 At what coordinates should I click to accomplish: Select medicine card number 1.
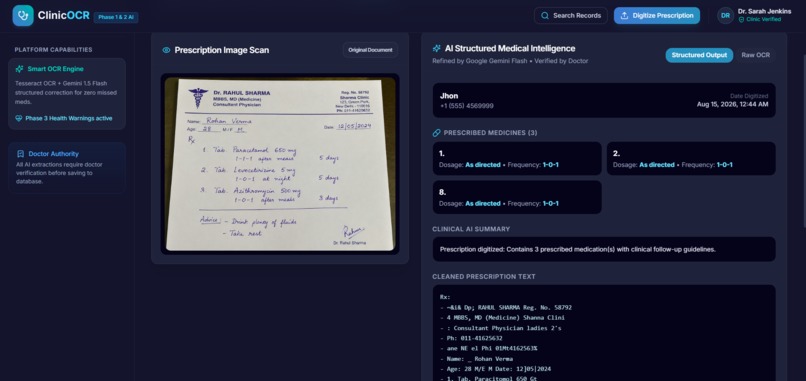(x=517, y=158)
